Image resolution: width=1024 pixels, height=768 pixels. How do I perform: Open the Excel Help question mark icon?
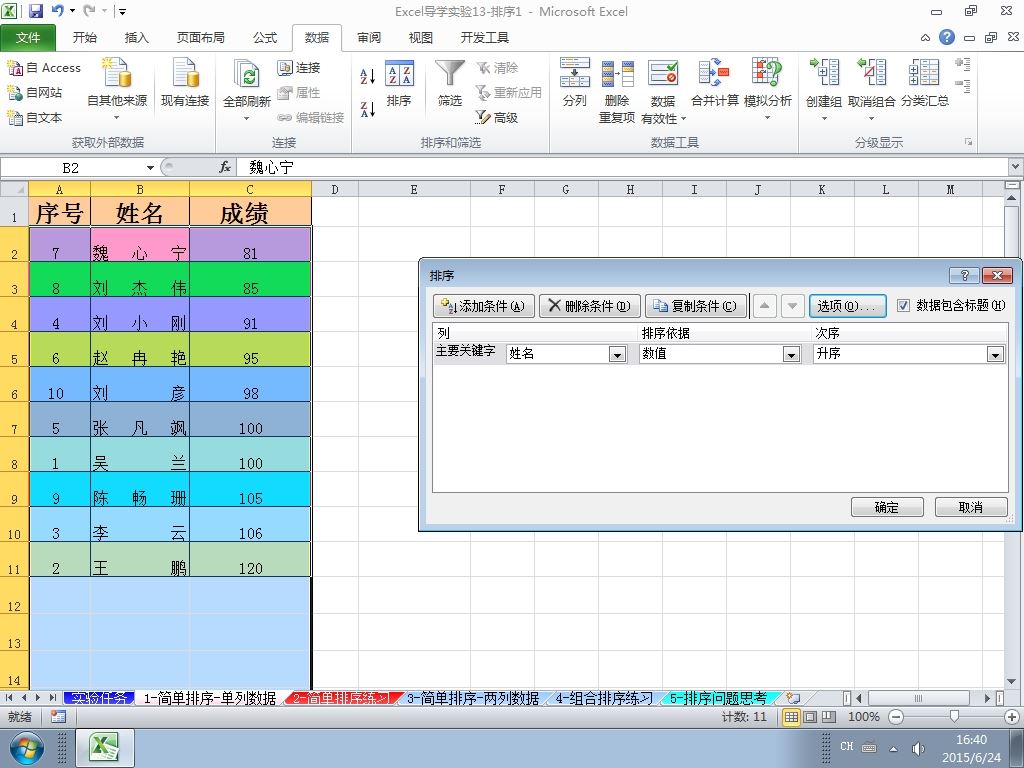point(947,37)
